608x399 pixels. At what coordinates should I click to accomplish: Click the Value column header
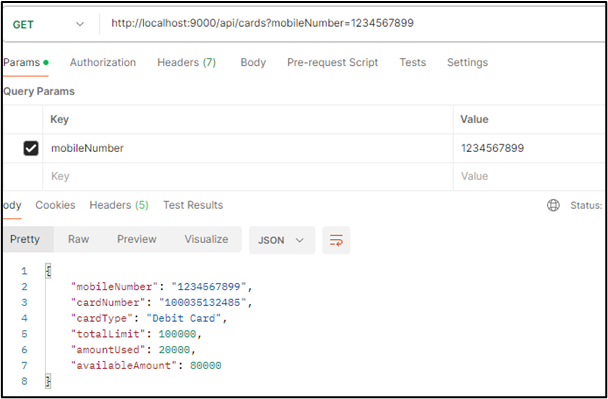tap(474, 119)
